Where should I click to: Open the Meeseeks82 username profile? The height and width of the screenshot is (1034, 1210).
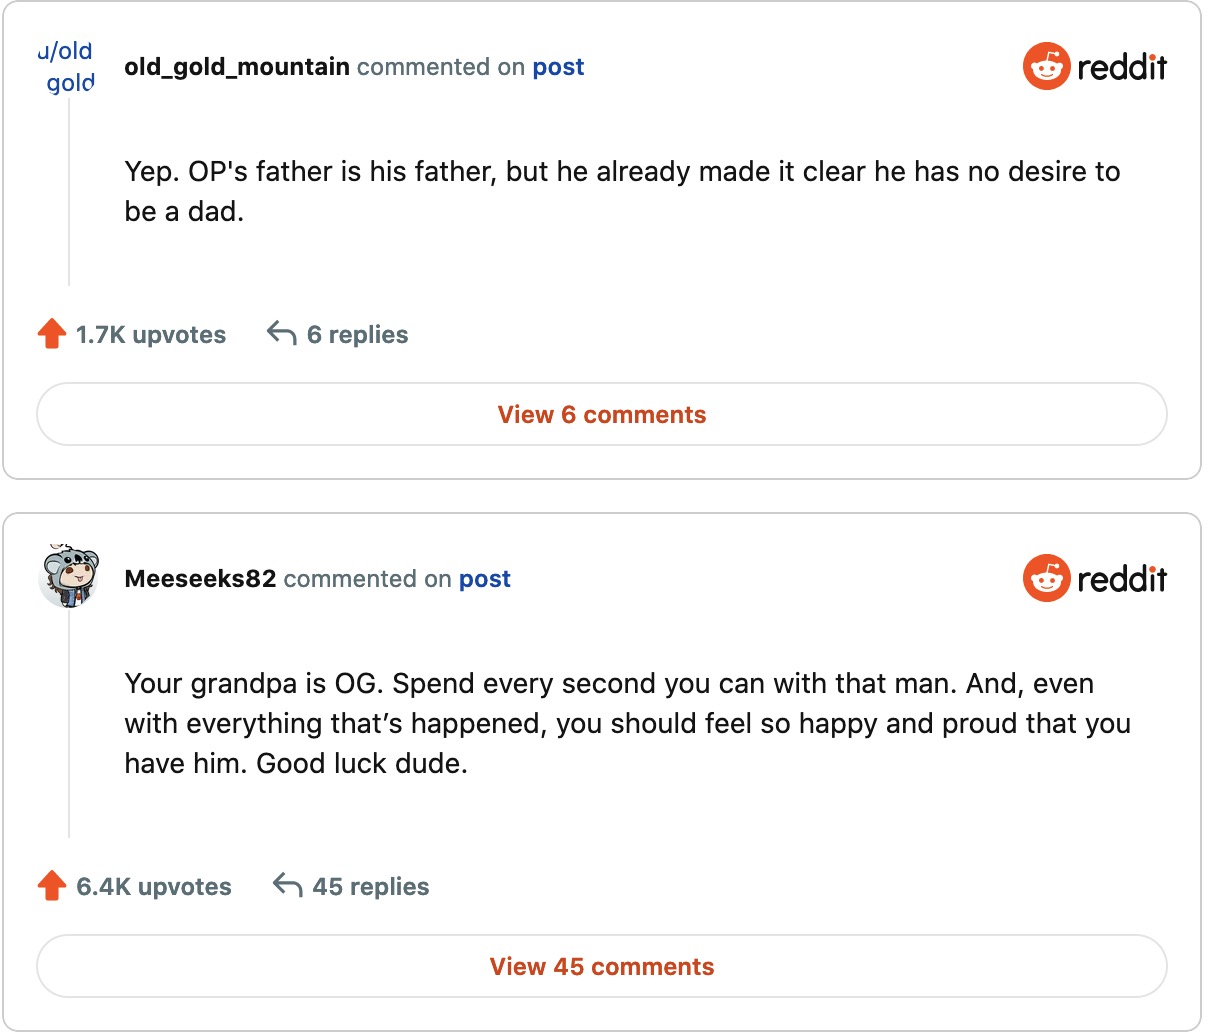point(200,579)
